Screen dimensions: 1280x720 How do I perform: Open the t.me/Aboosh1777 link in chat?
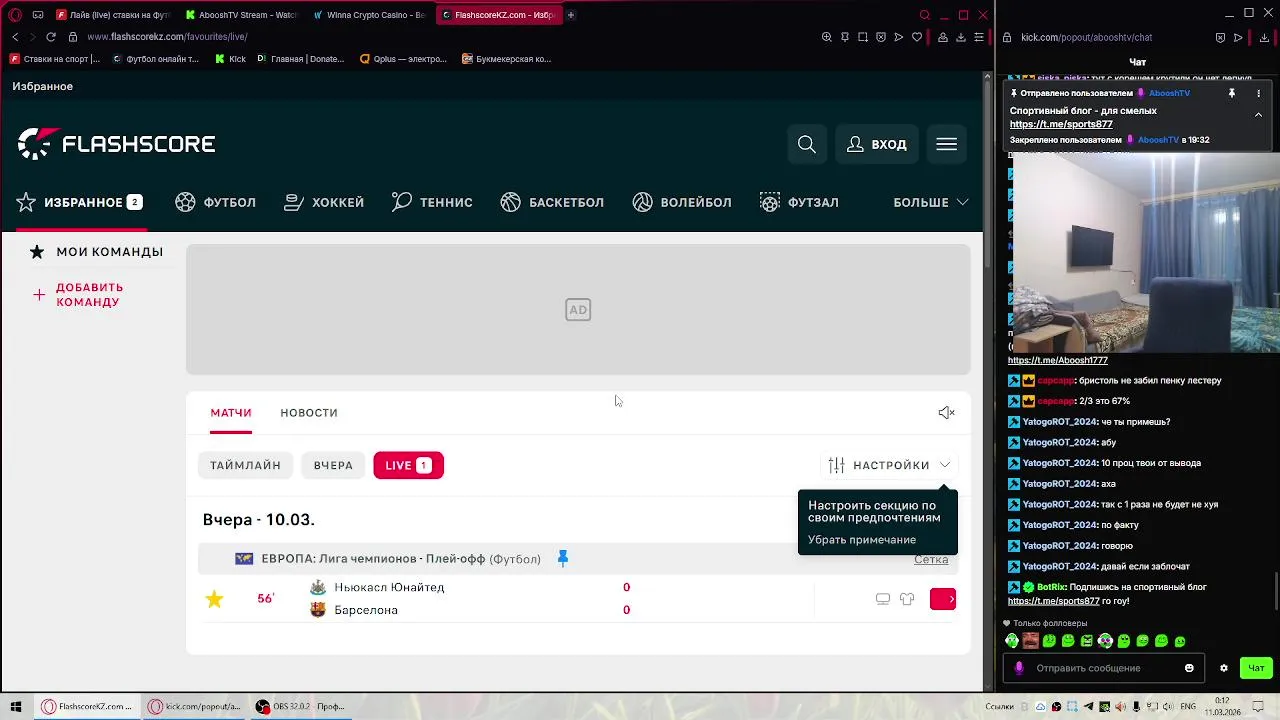coord(1058,360)
